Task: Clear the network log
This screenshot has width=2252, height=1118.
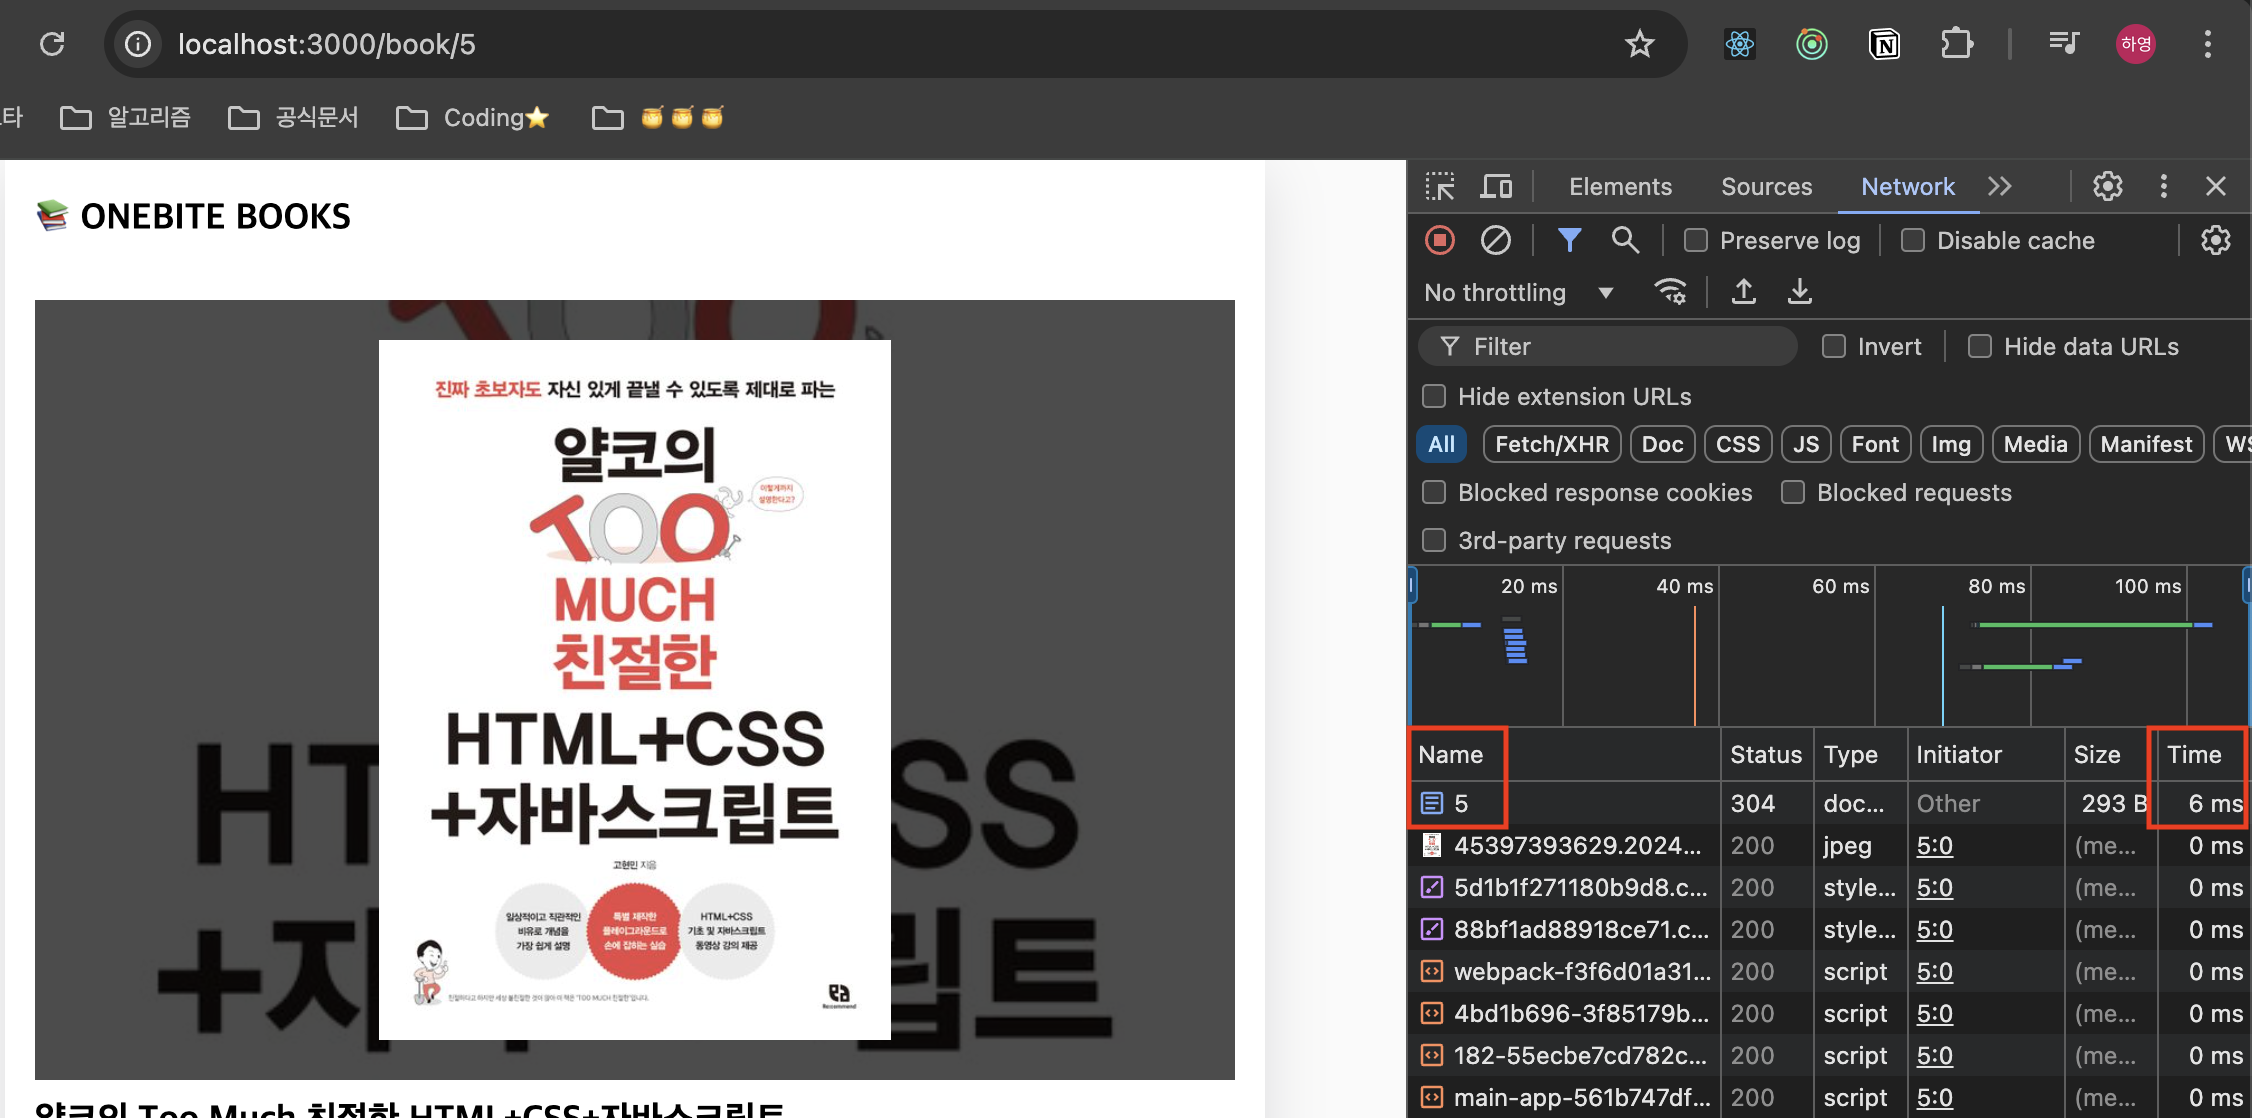Action: click(x=1496, y=240)
